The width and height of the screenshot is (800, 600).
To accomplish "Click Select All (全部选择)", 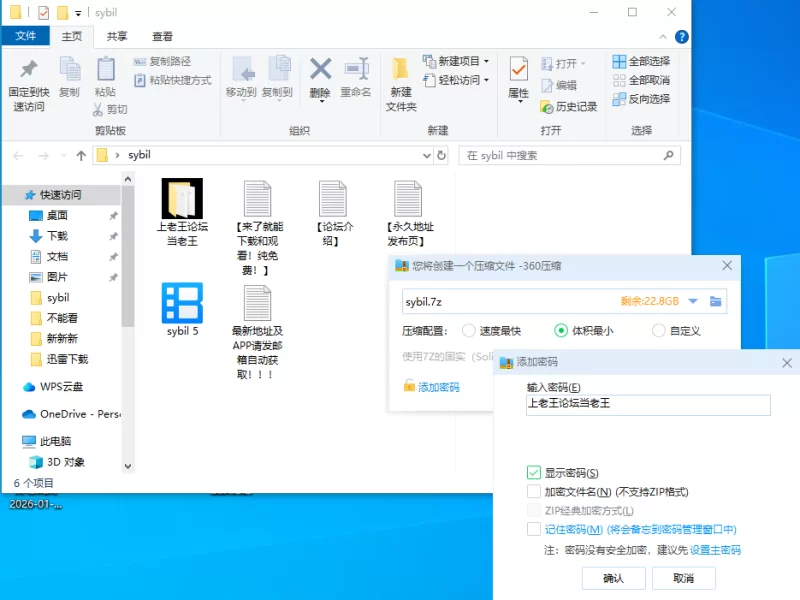I will pos(641,61).
